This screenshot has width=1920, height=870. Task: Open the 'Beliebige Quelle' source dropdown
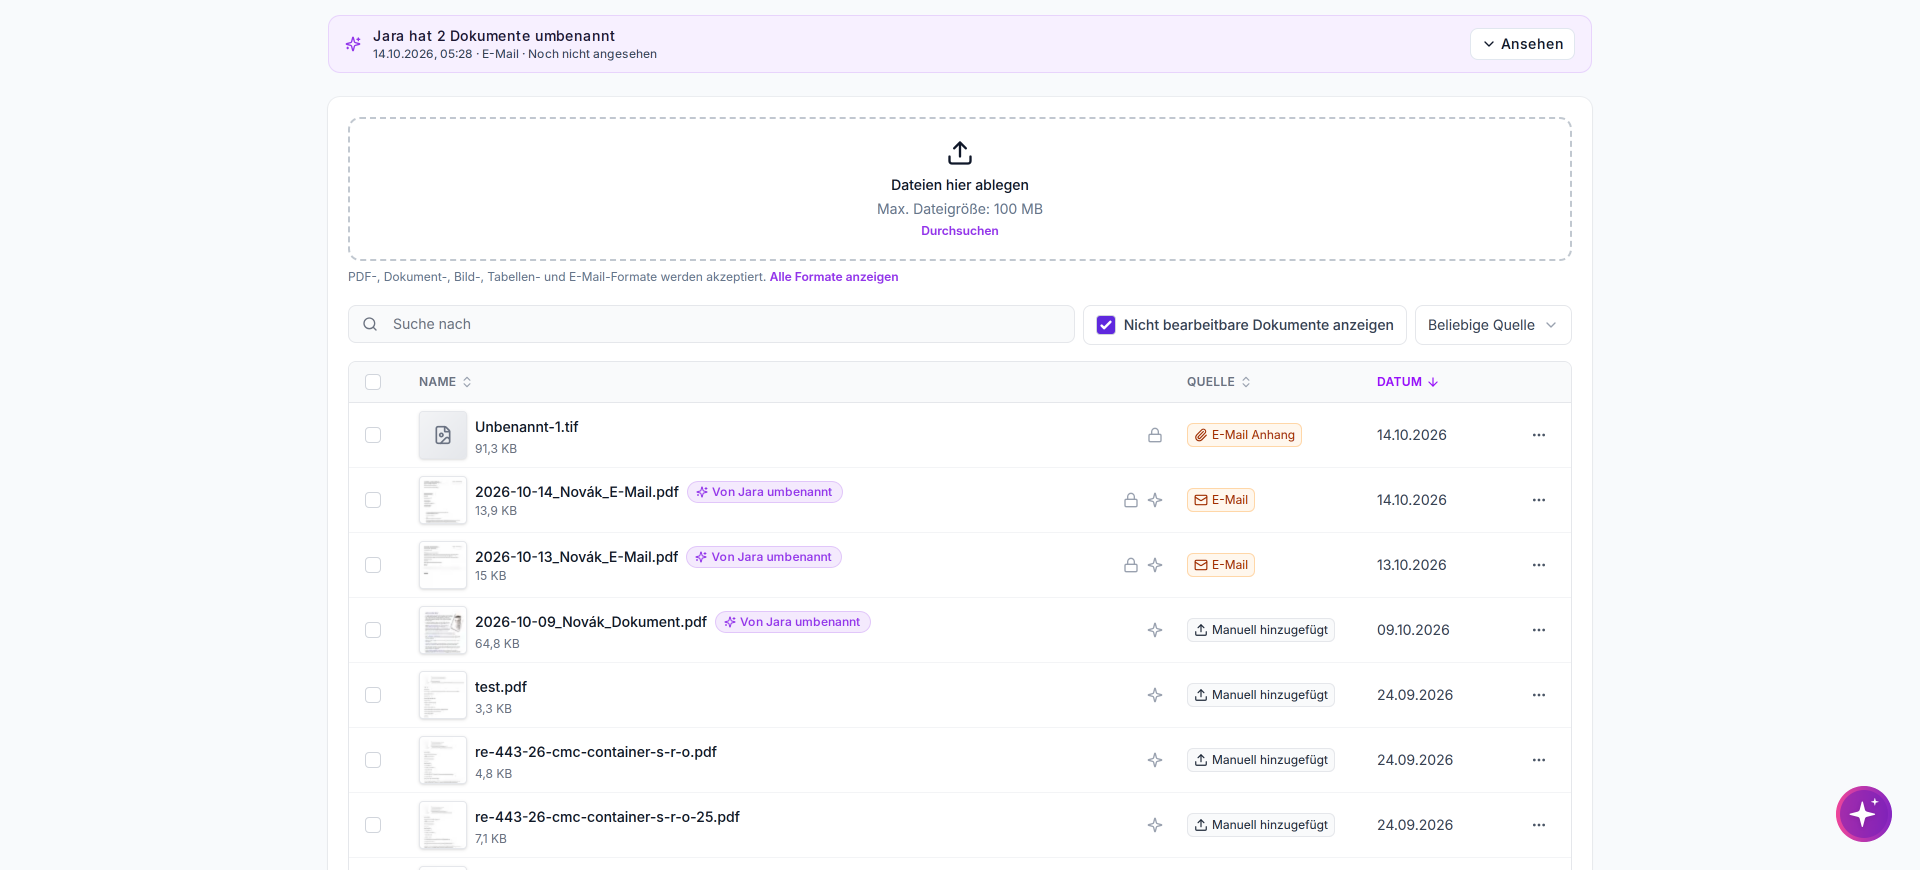click(1493, 325)
